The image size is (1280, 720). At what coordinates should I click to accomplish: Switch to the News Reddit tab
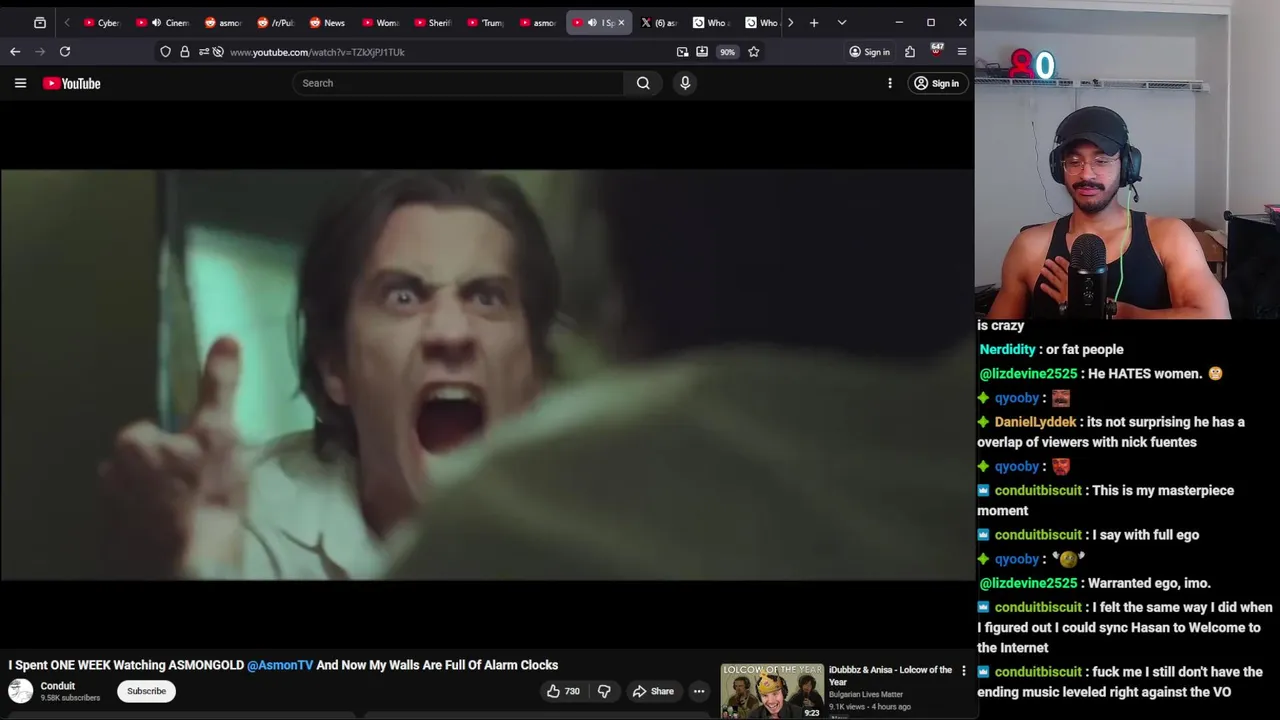328,22
